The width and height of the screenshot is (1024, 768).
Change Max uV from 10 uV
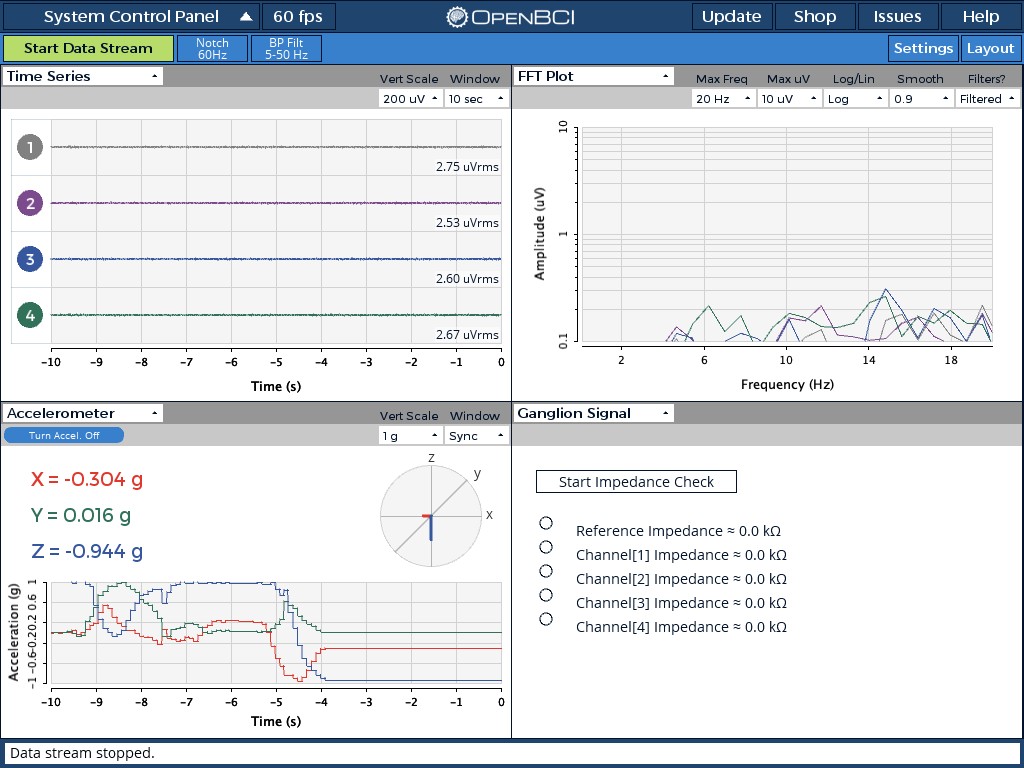click(789, 99)
